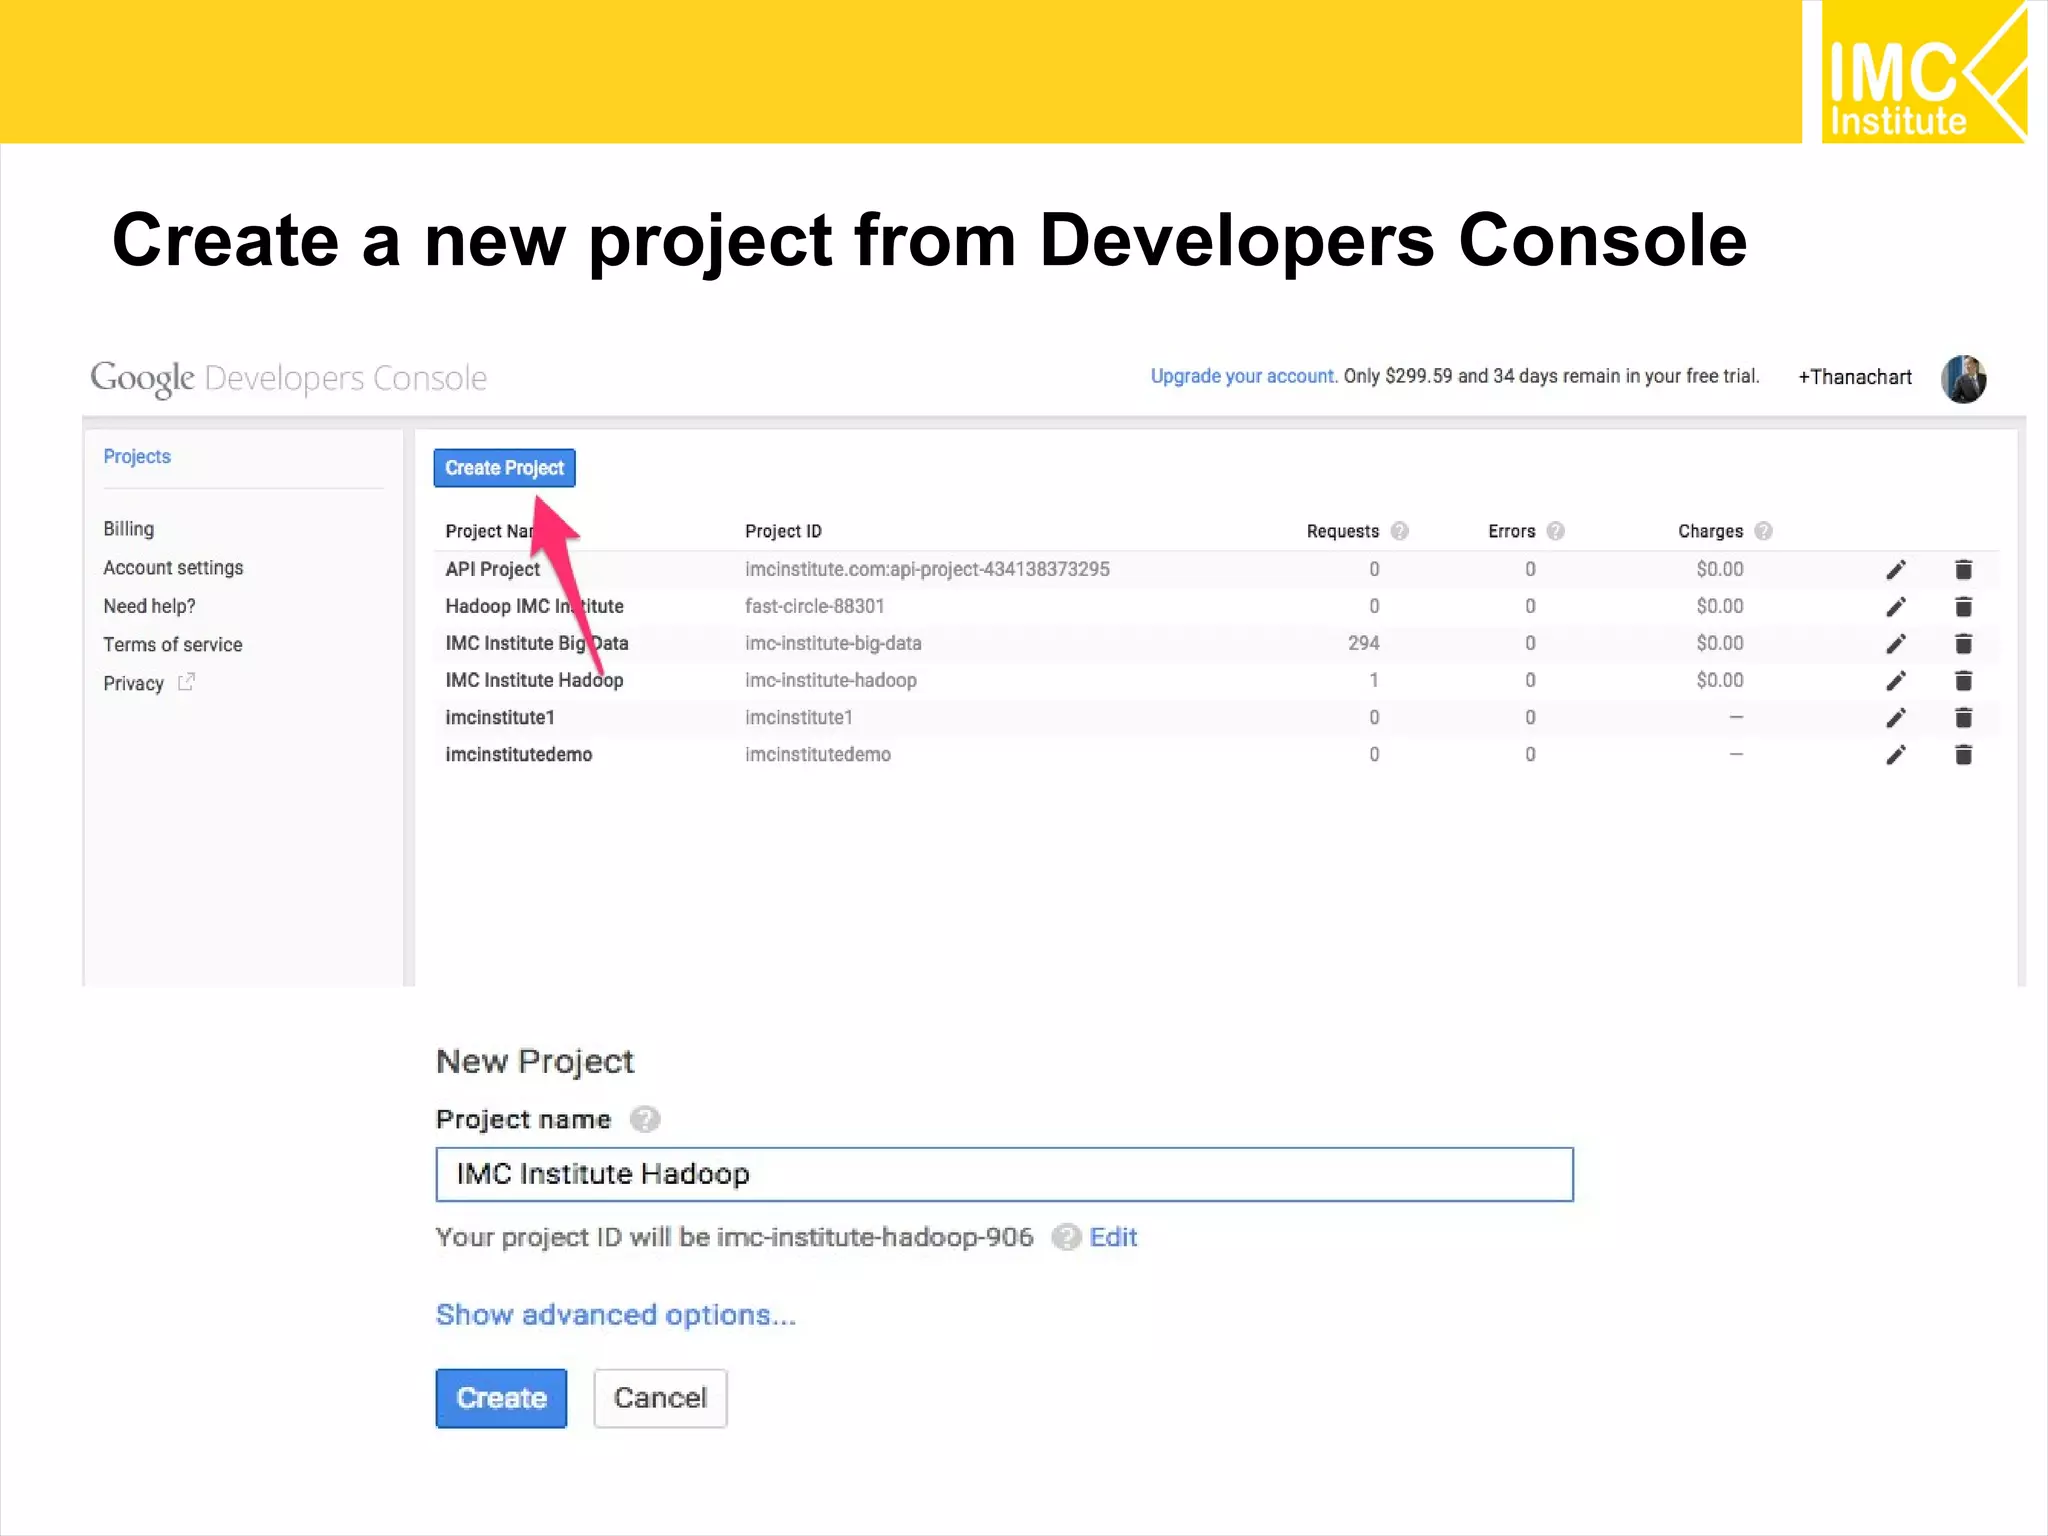Click help icon beside project ID text
This screenshot has width=2048, height=1536.
[x=1067, y=1237]
